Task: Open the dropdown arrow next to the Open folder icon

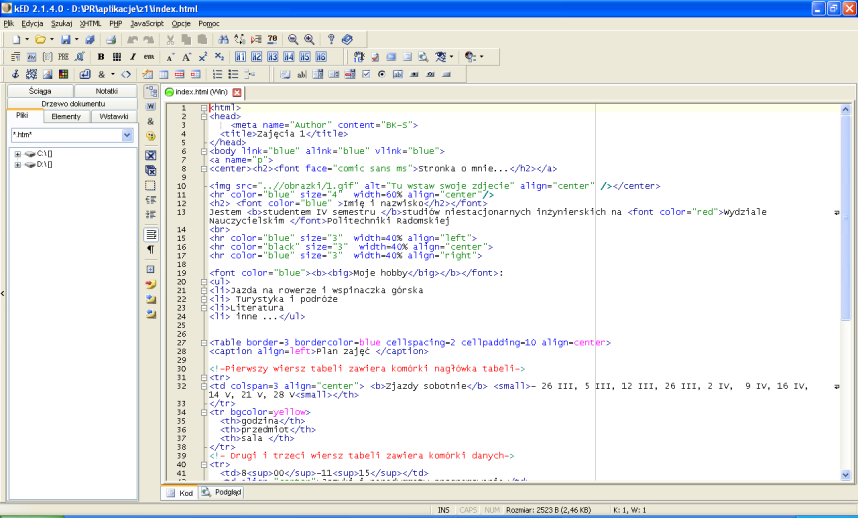Action: pyautogui.click(x=52, y=39)
